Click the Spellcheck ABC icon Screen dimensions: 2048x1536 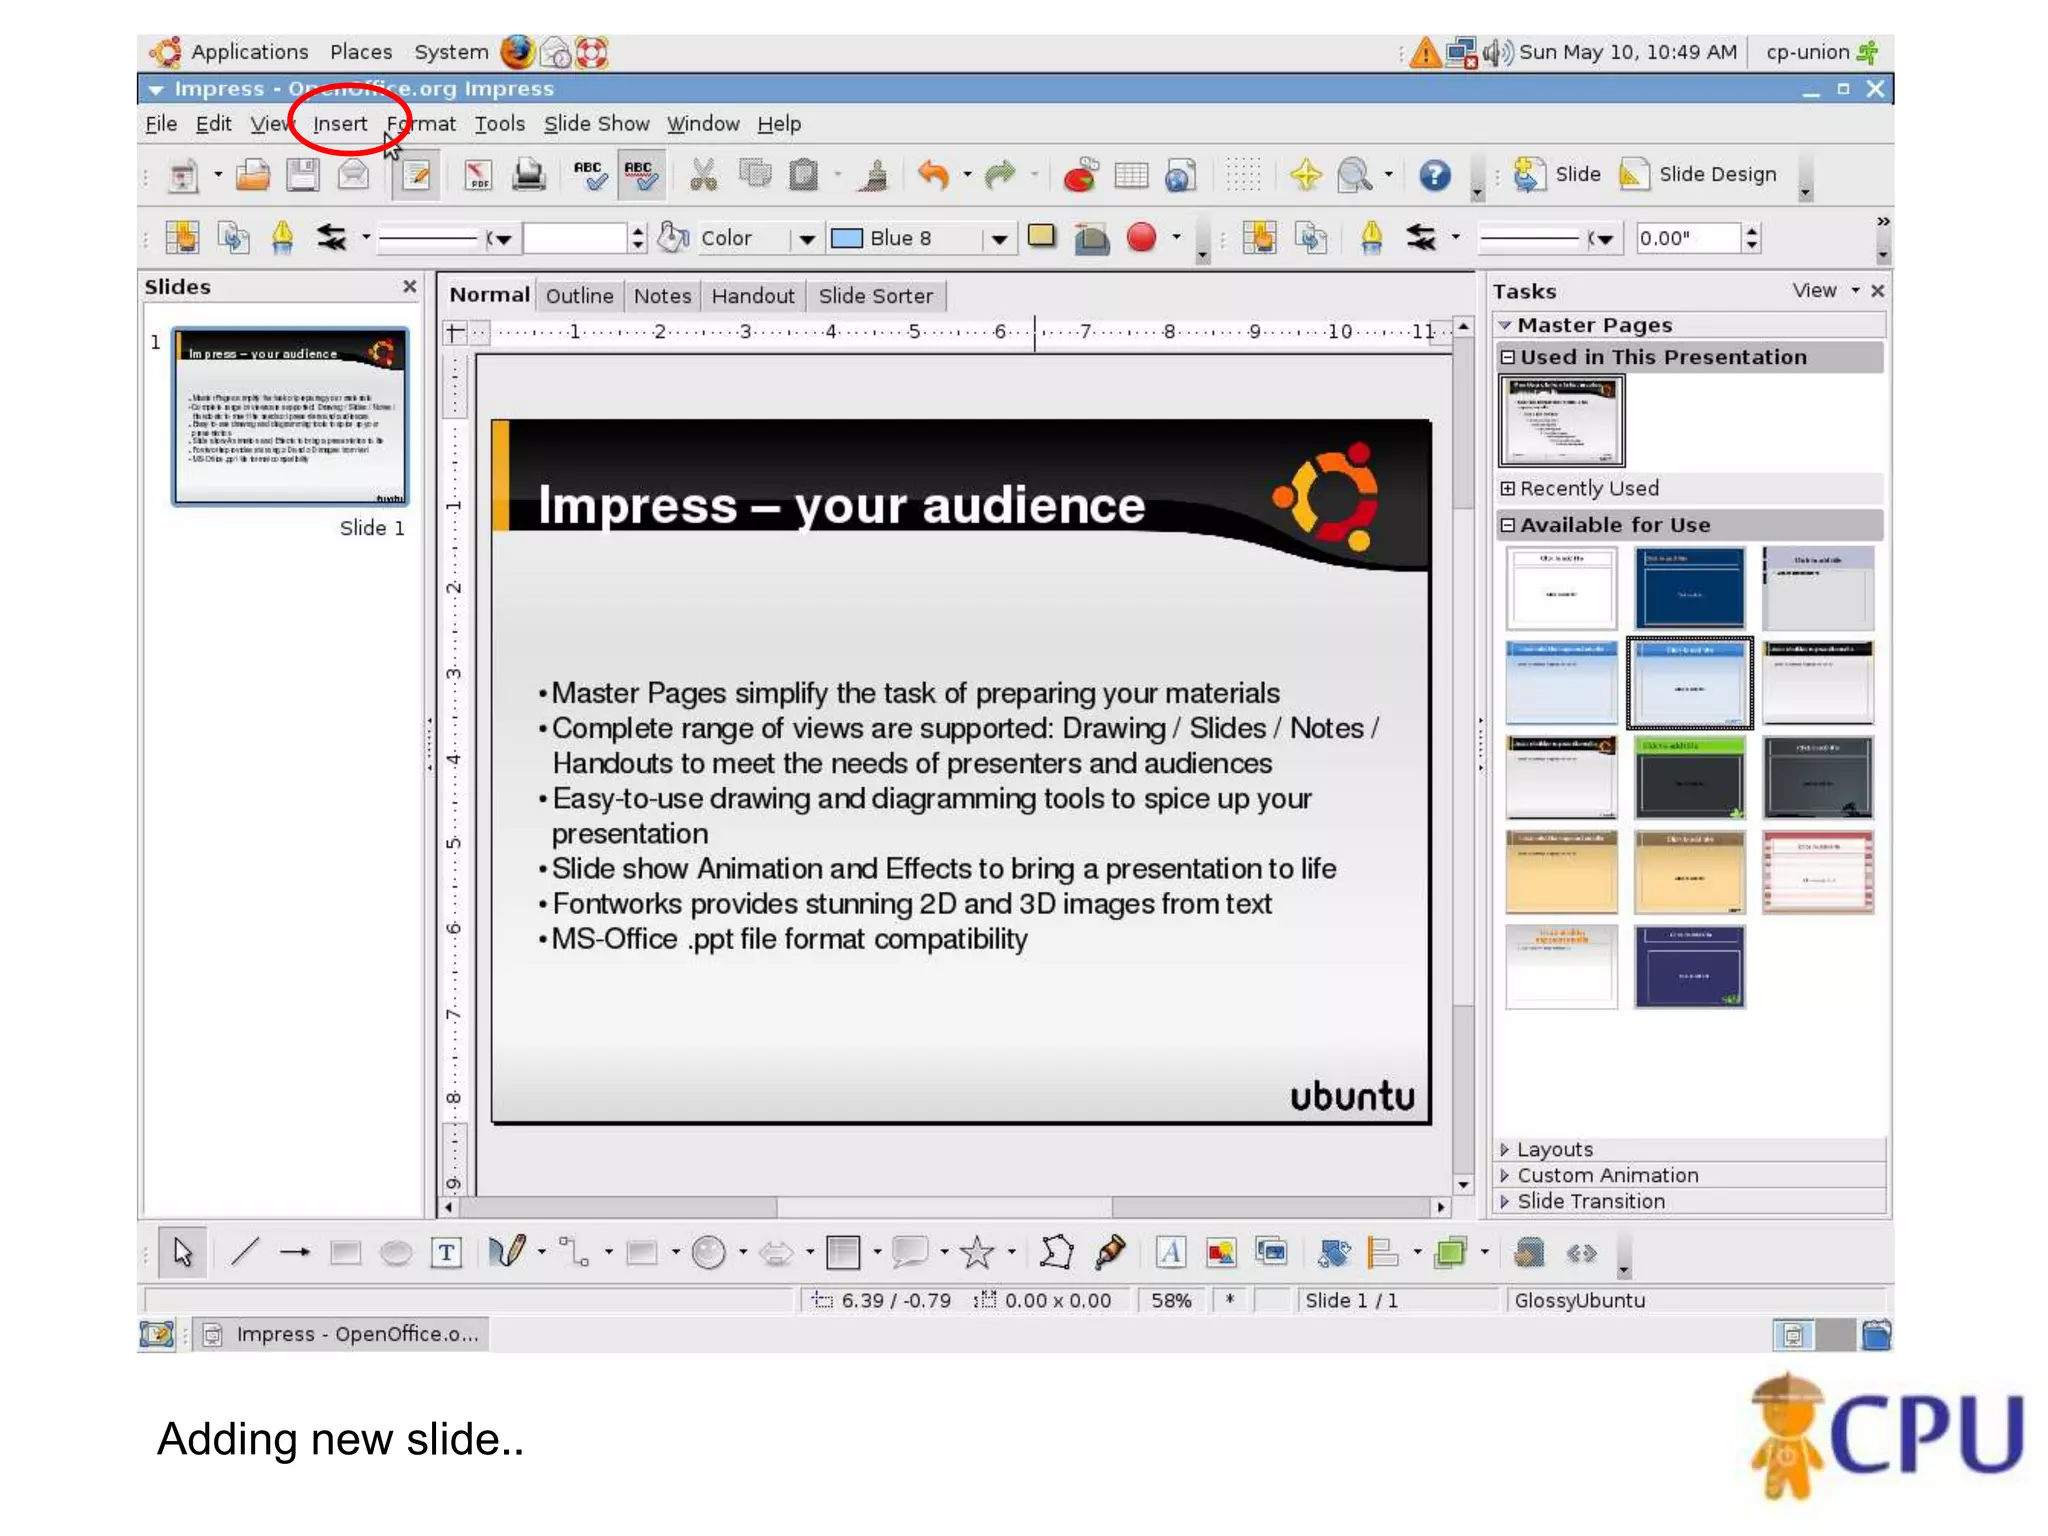point(590,175)
